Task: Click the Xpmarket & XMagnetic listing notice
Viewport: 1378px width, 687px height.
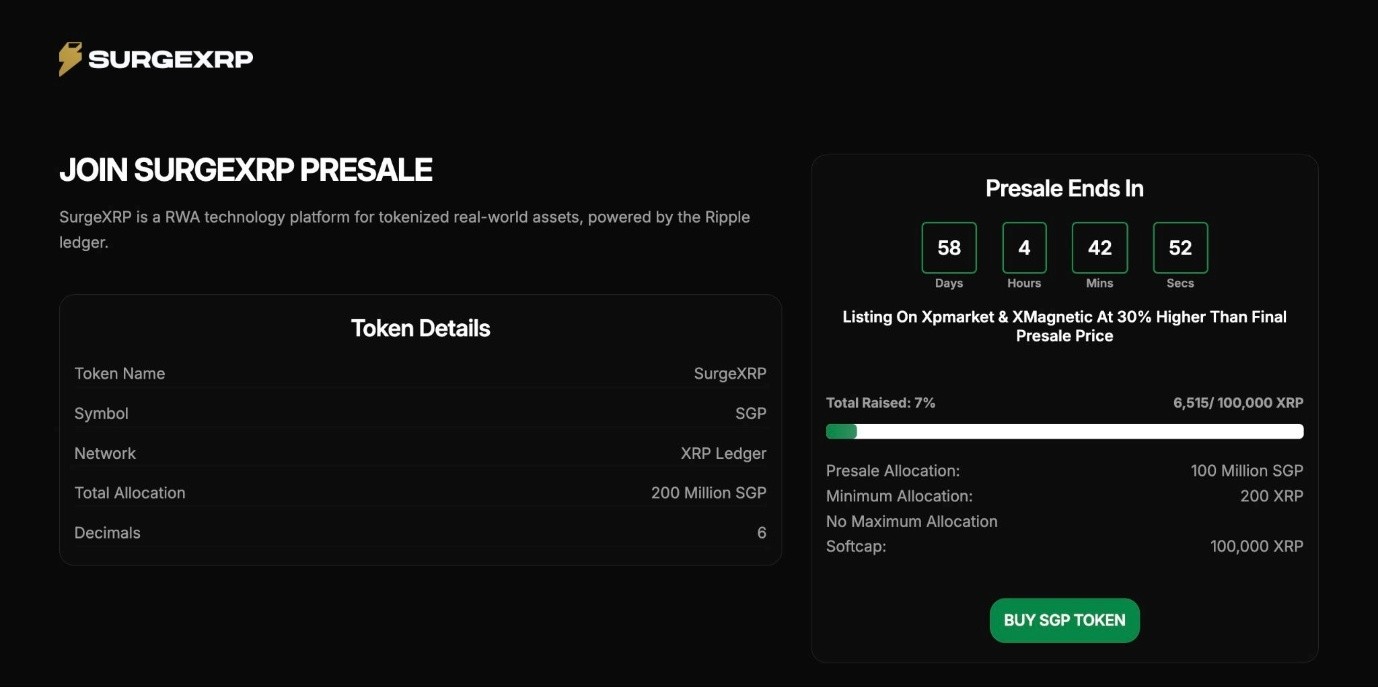Action: tap(1064, 326)
